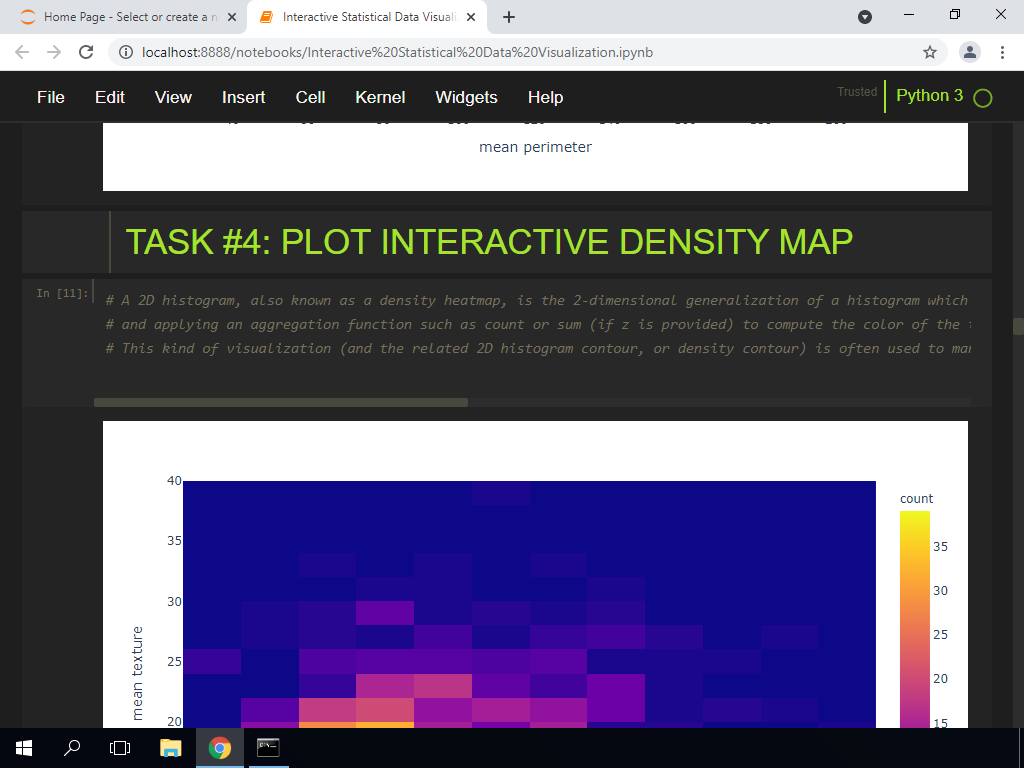Viewport: 1024px width, 768px height.
Task: Open the Cell menu
Action: pos(310,97)
